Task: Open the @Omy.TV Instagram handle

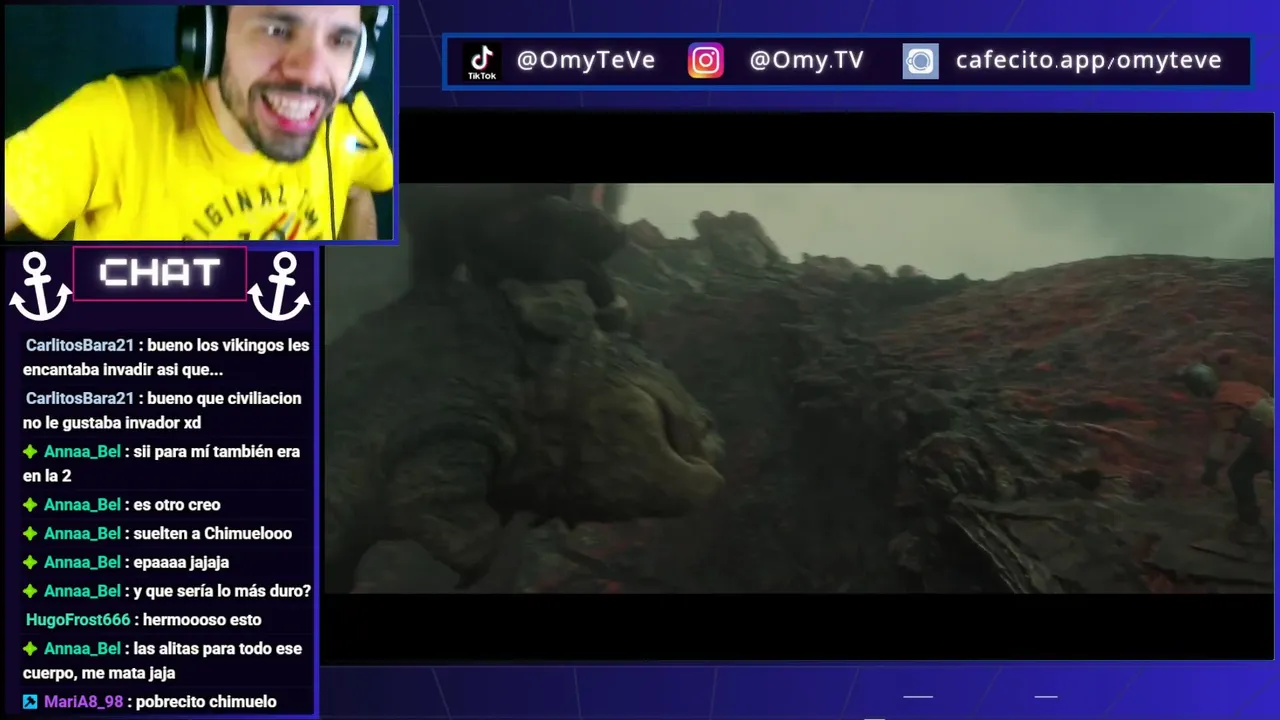Action: tap(806, 61)
